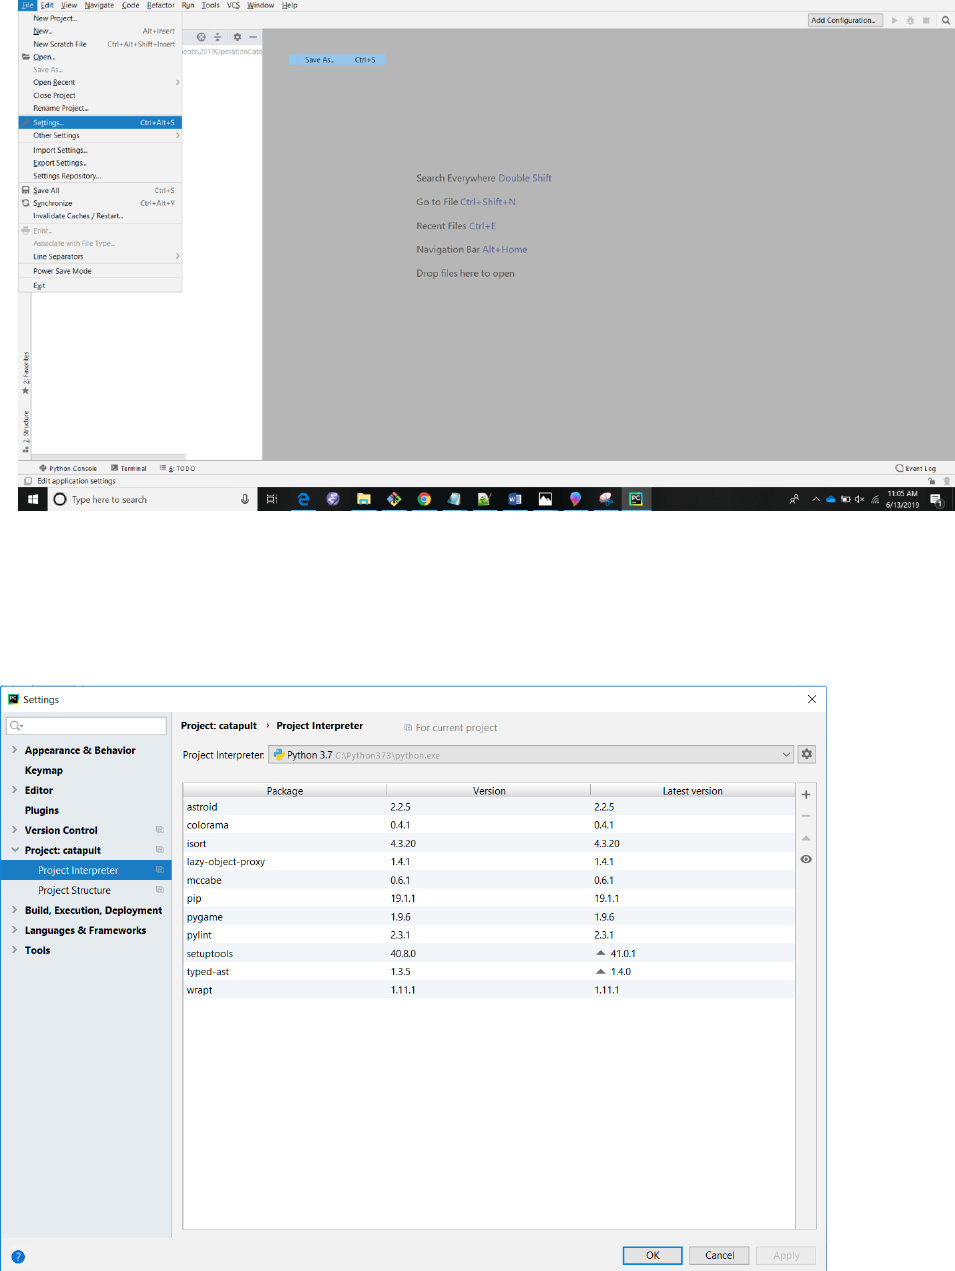955x1271 pixels.
Task: Toggle show early releases eye icon
Action: click(806, 859)
